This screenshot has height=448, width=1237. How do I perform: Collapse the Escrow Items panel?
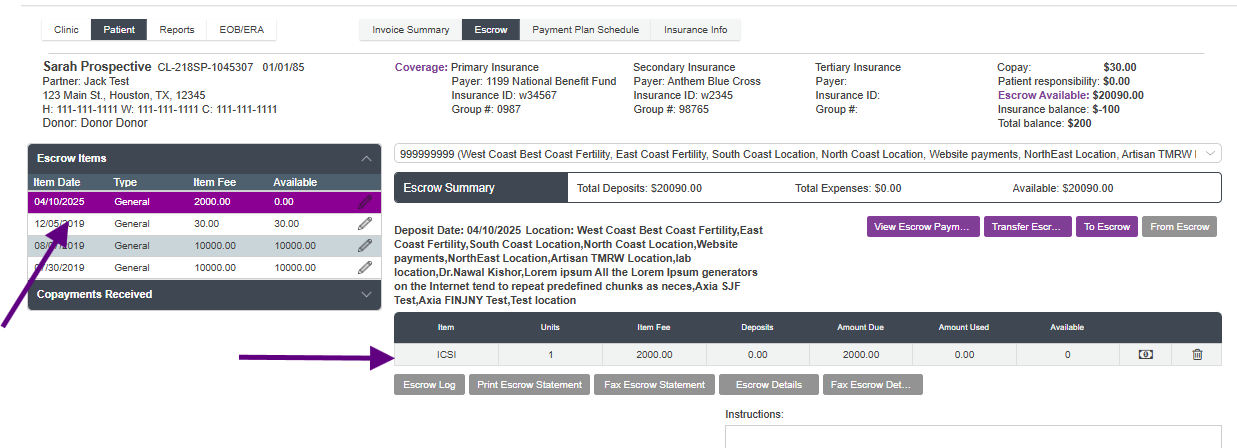pos(366,158)
